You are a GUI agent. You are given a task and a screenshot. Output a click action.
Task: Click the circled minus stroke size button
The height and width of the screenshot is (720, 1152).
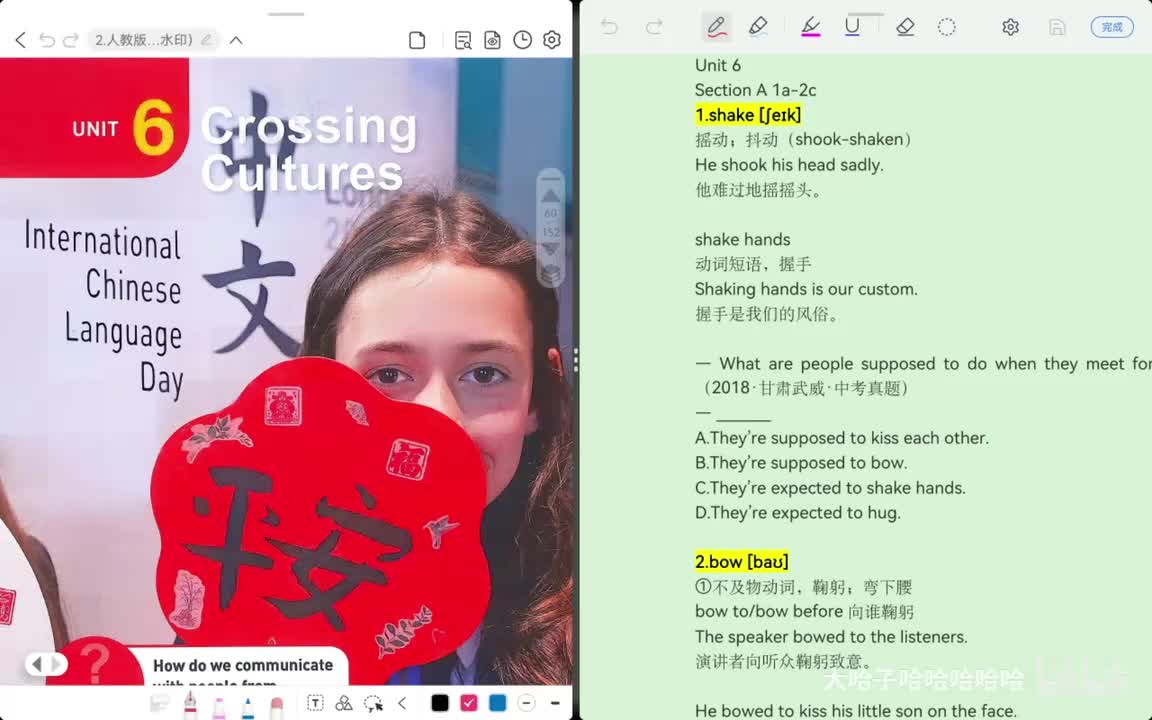(526, 703)
